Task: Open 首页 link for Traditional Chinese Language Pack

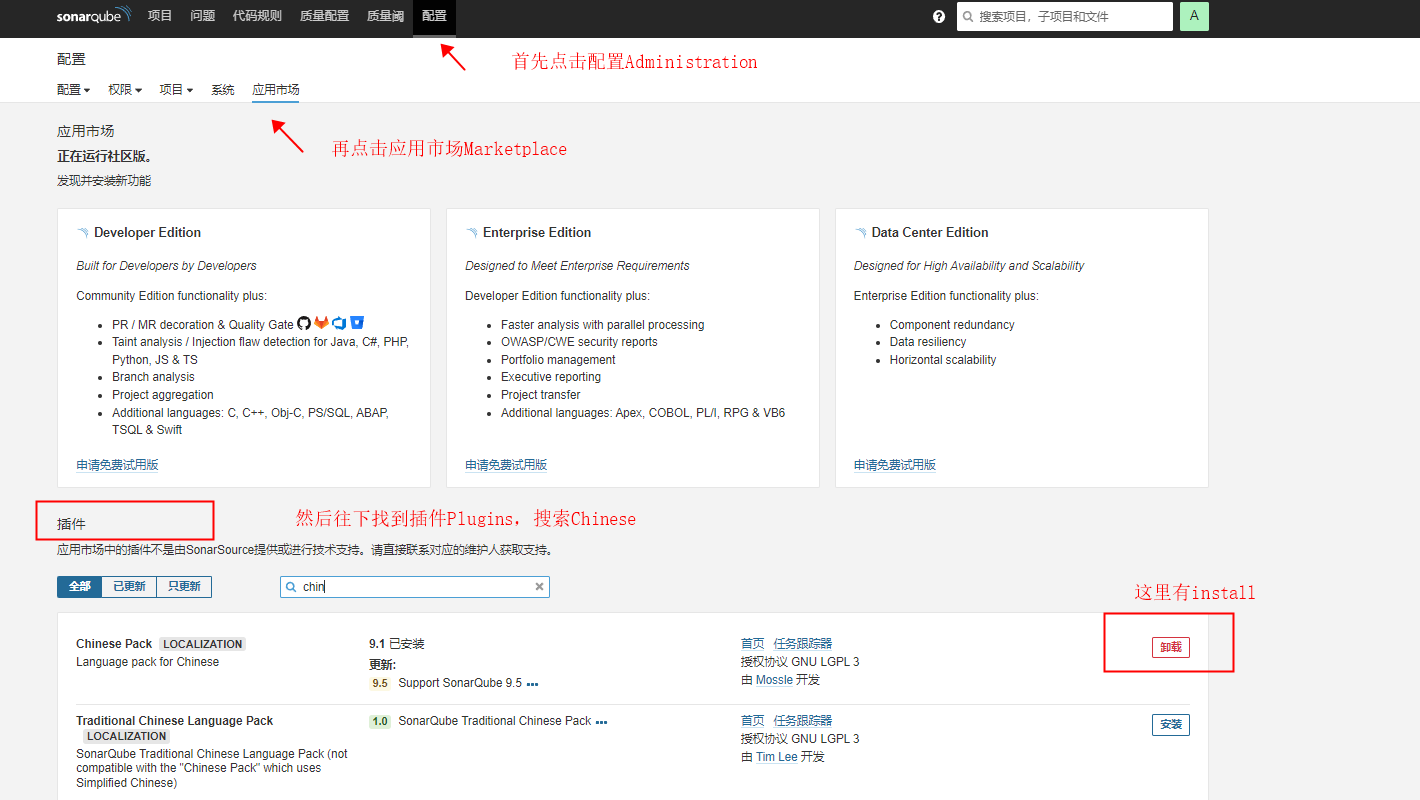Action: [753, 721]
